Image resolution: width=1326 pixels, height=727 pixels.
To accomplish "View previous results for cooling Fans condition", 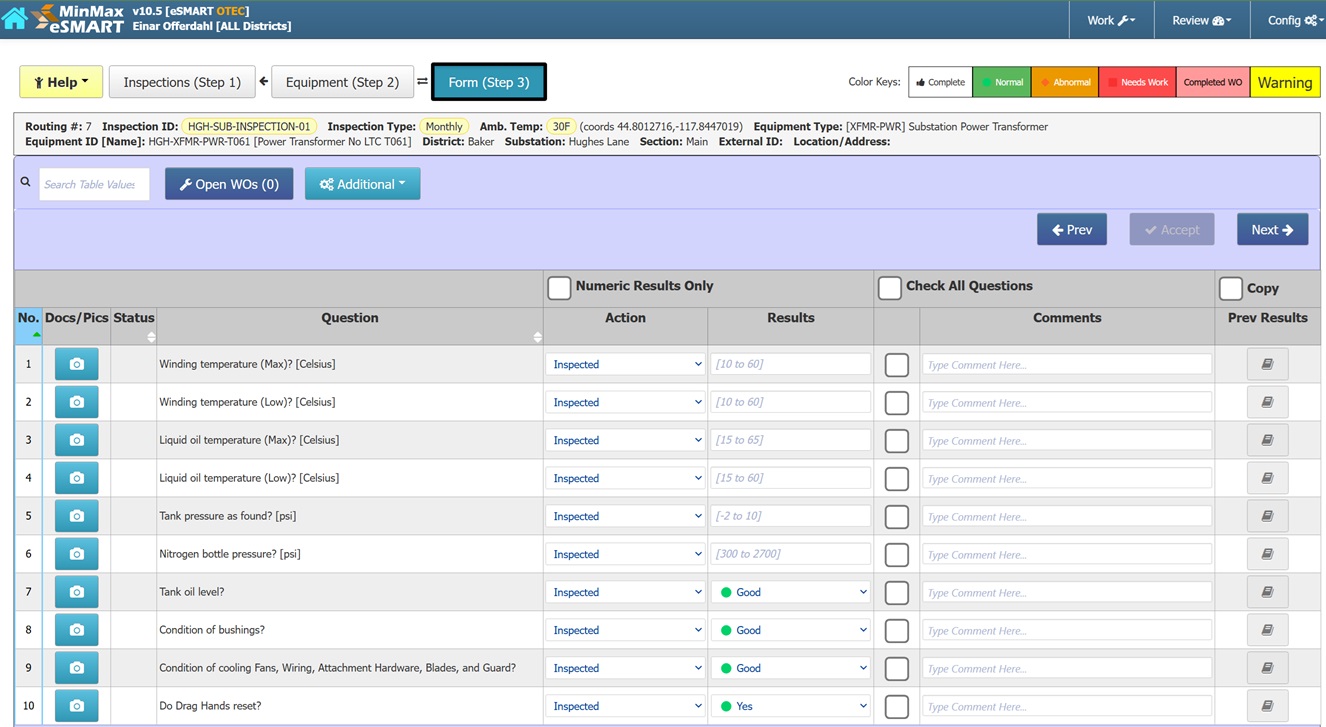I will point(1267,668).
